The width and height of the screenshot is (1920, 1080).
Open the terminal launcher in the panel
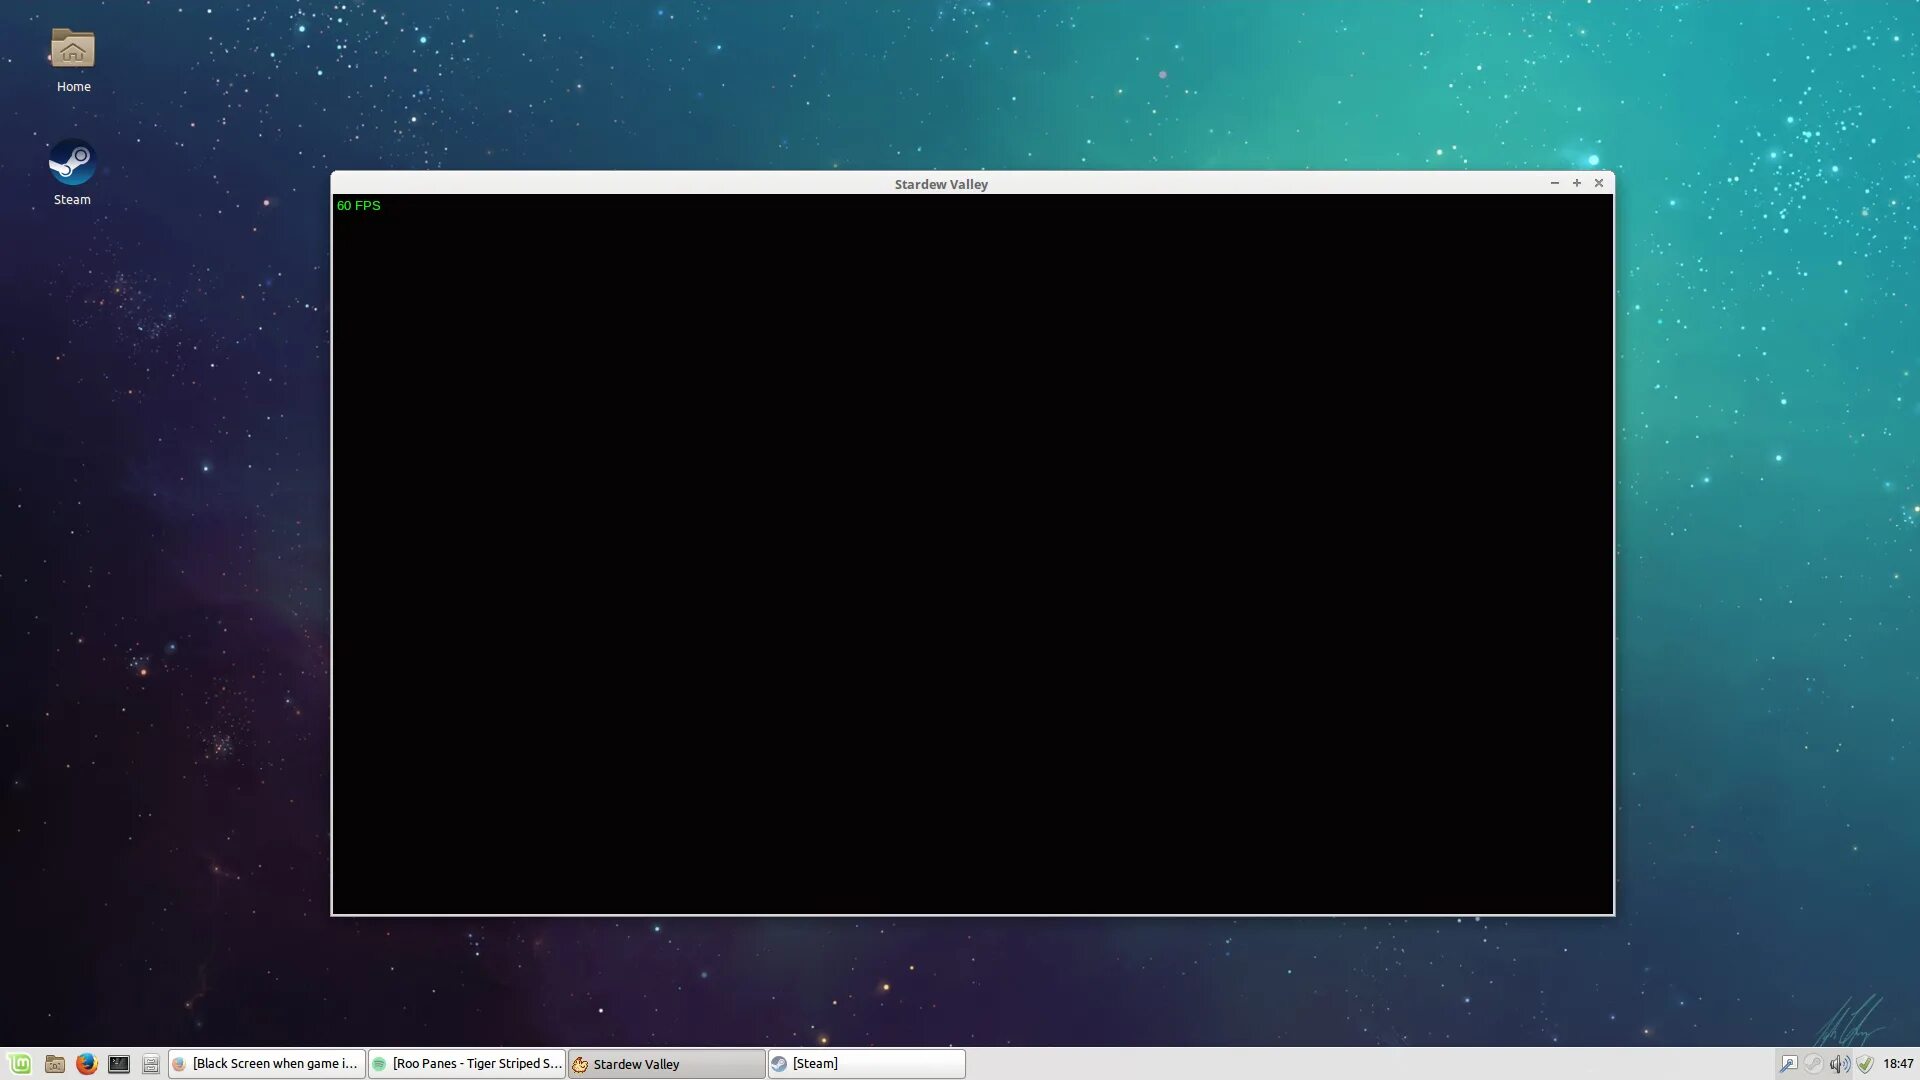[x=119, y=1064]
